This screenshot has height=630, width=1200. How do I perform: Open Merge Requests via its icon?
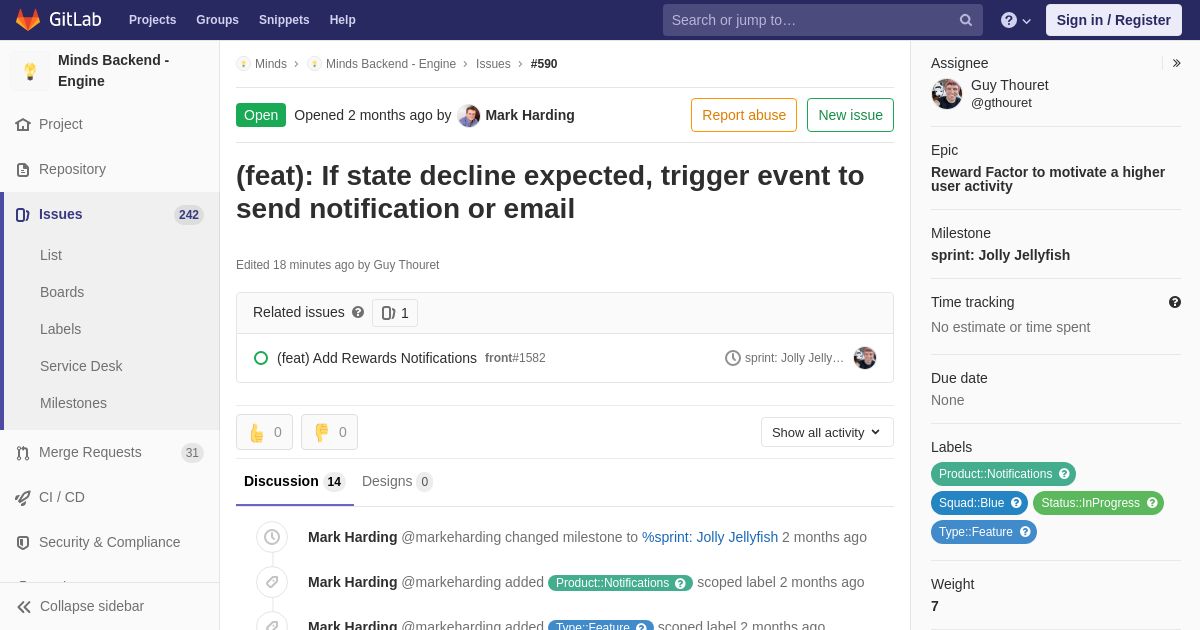(x=23, y=453)
